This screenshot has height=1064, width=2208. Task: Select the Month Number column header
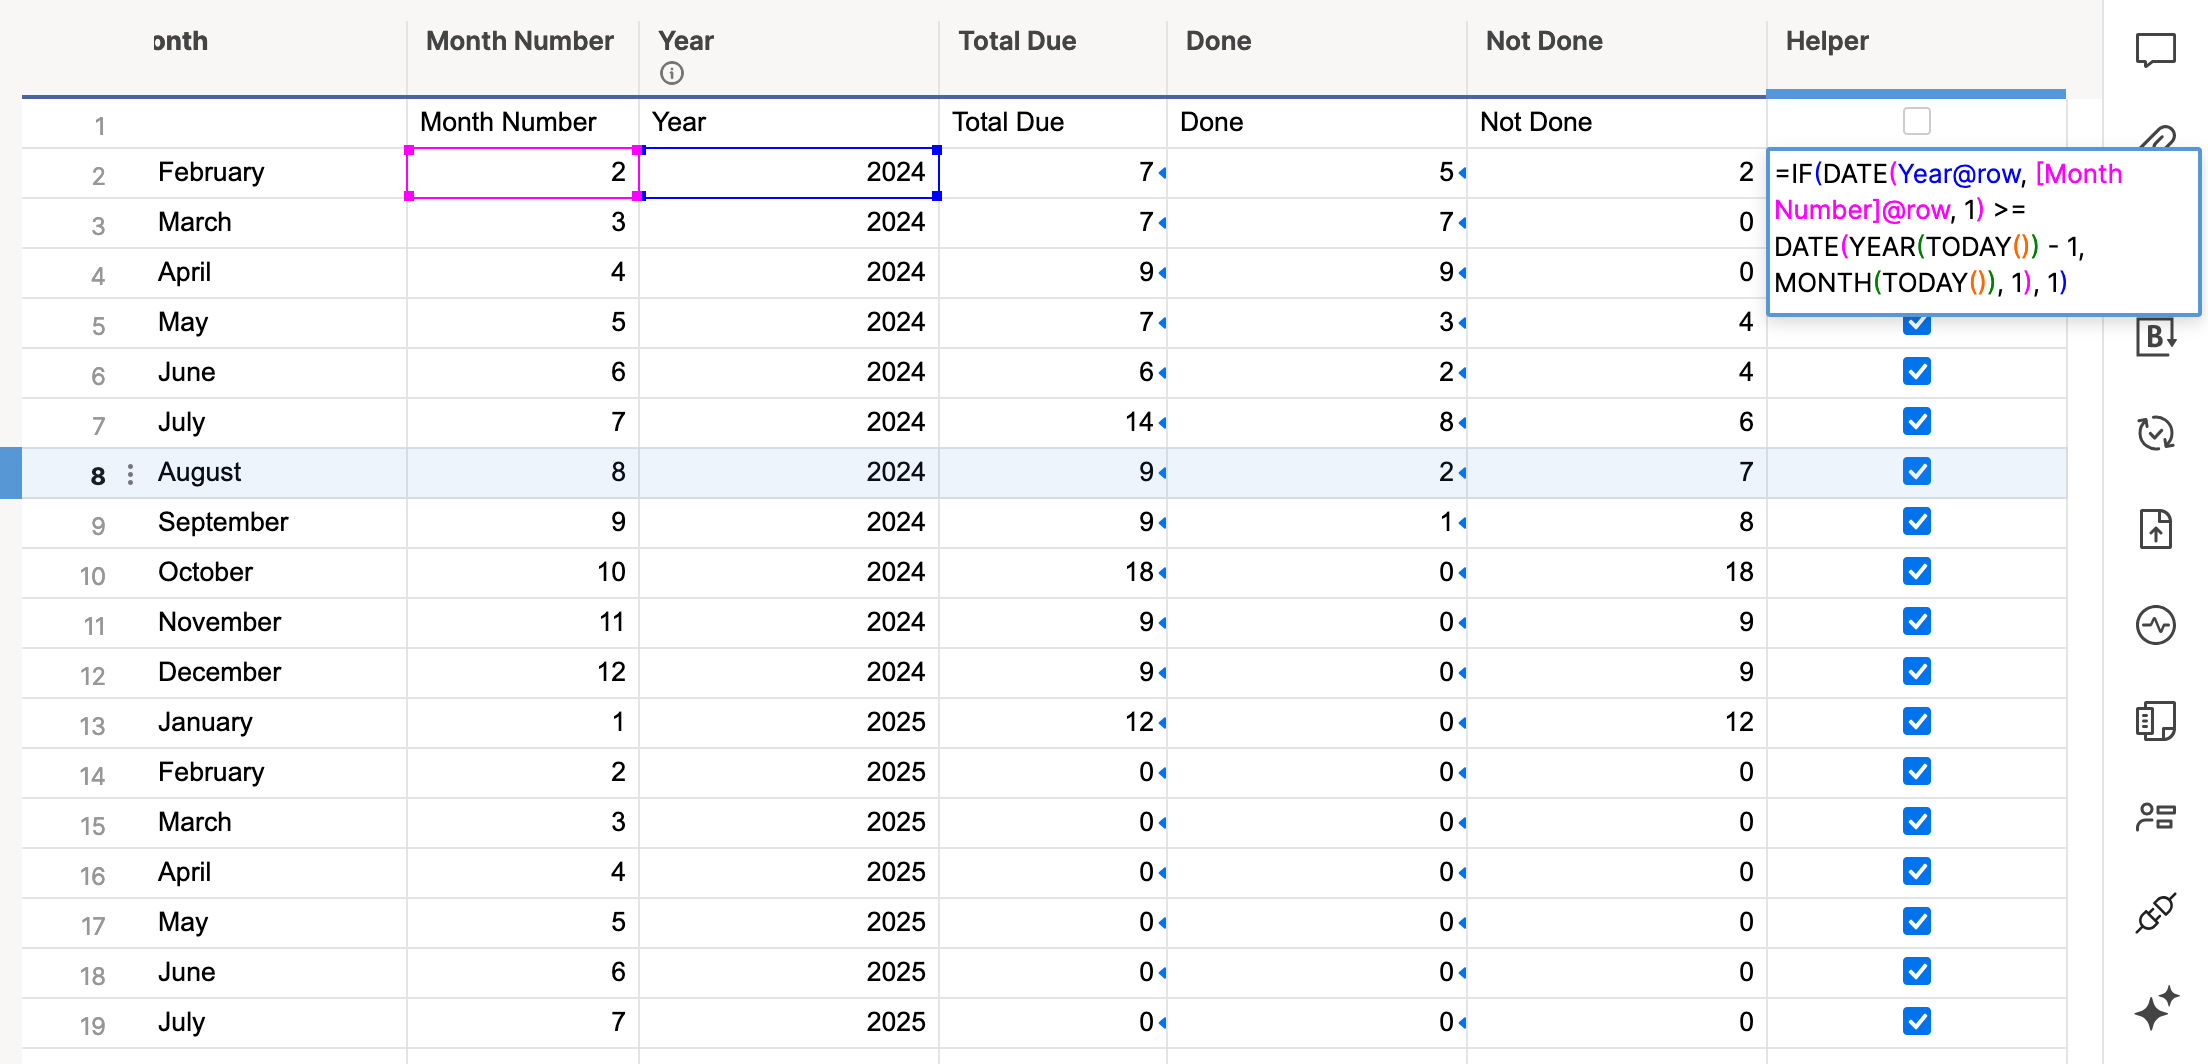pos(522,42)
